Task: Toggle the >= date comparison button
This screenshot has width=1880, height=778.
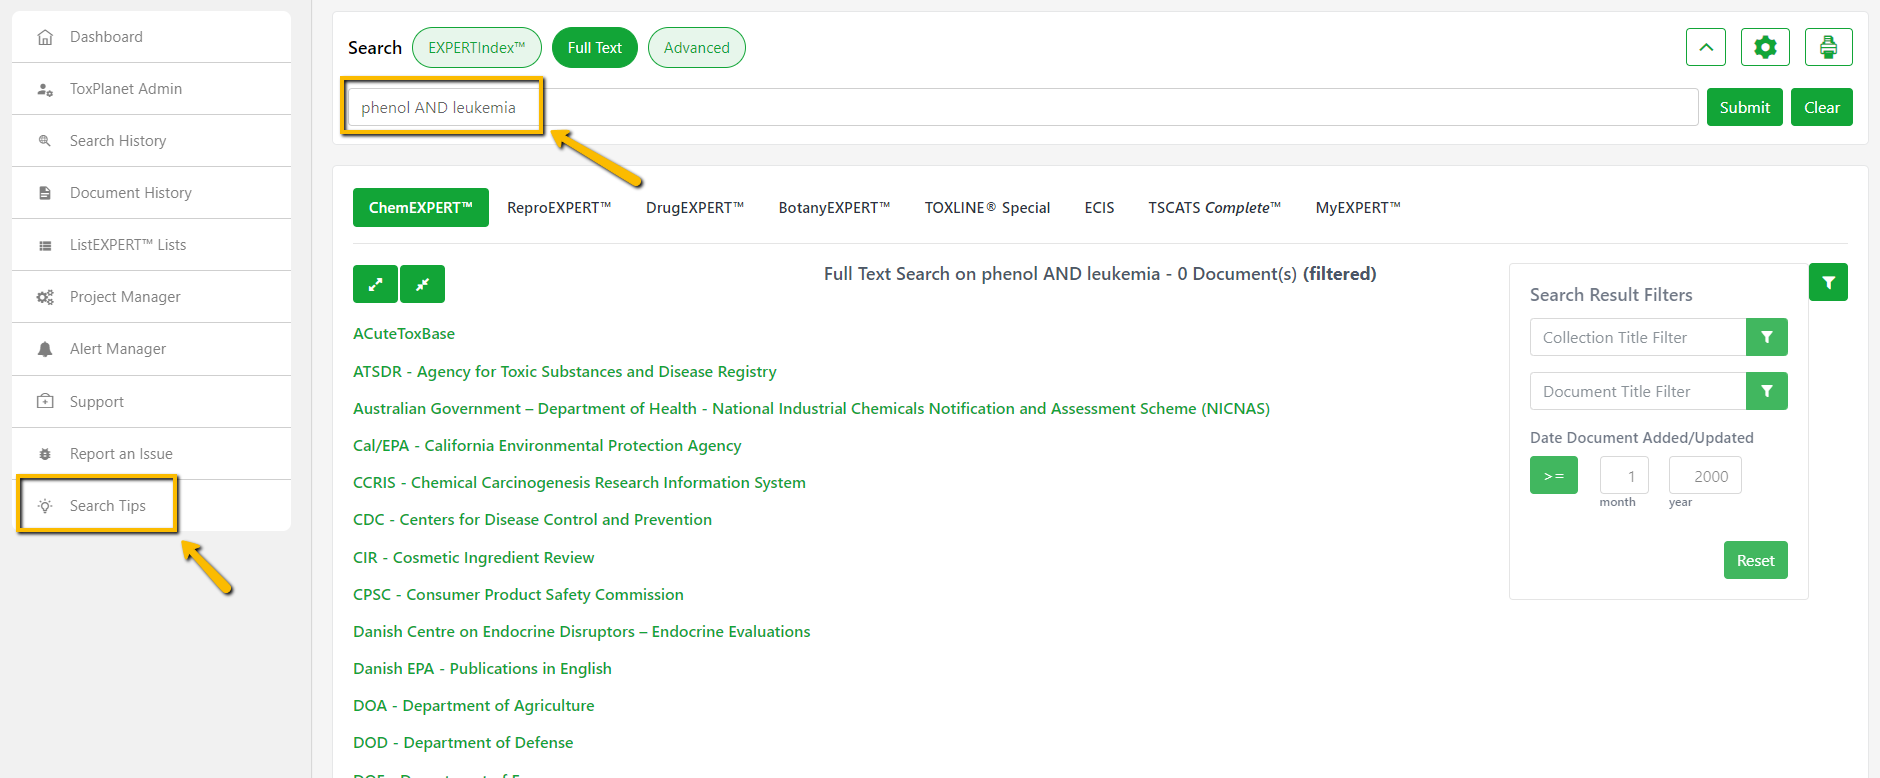Action: coord(1553,475)
